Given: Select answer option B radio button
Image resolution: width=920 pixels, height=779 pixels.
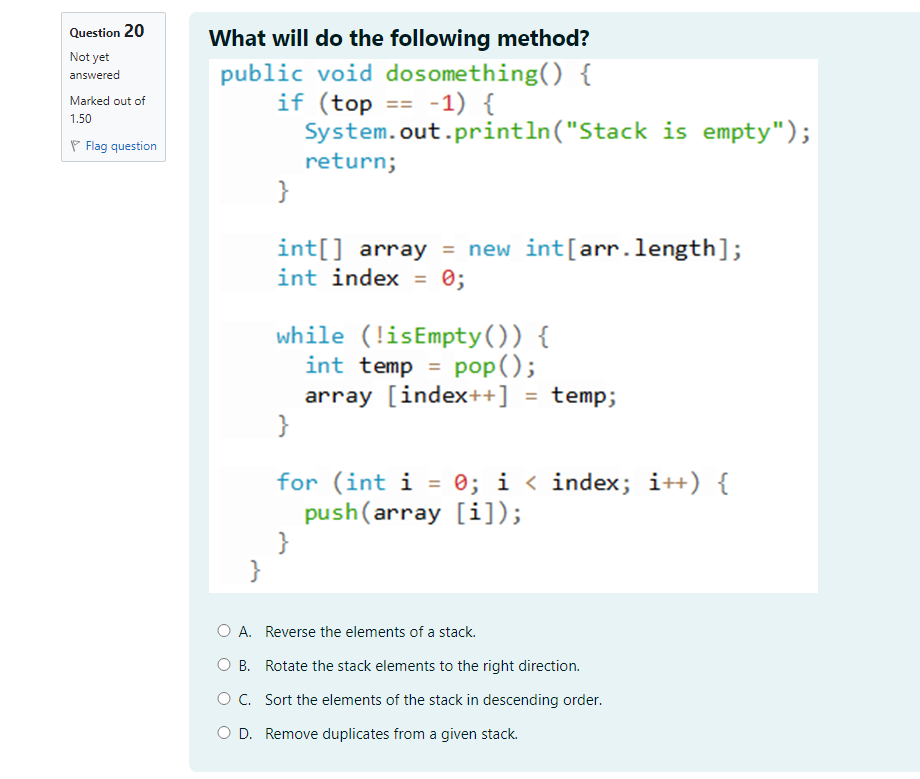Looking at the screenshot, I should [224, 664].
